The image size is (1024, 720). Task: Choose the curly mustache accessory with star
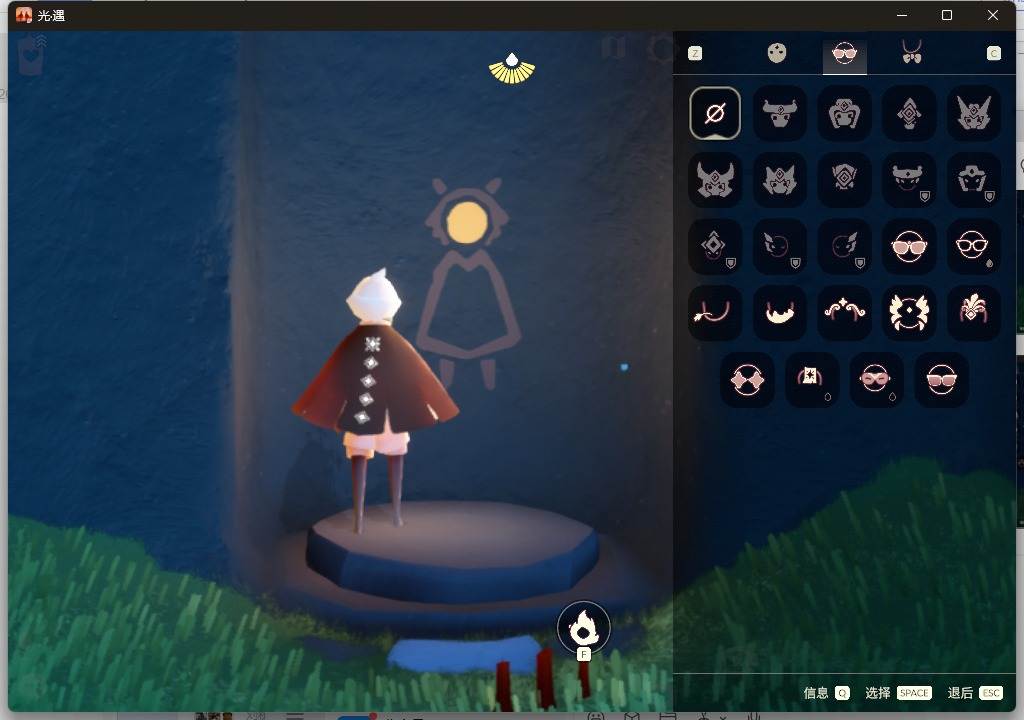pos(844,312)
